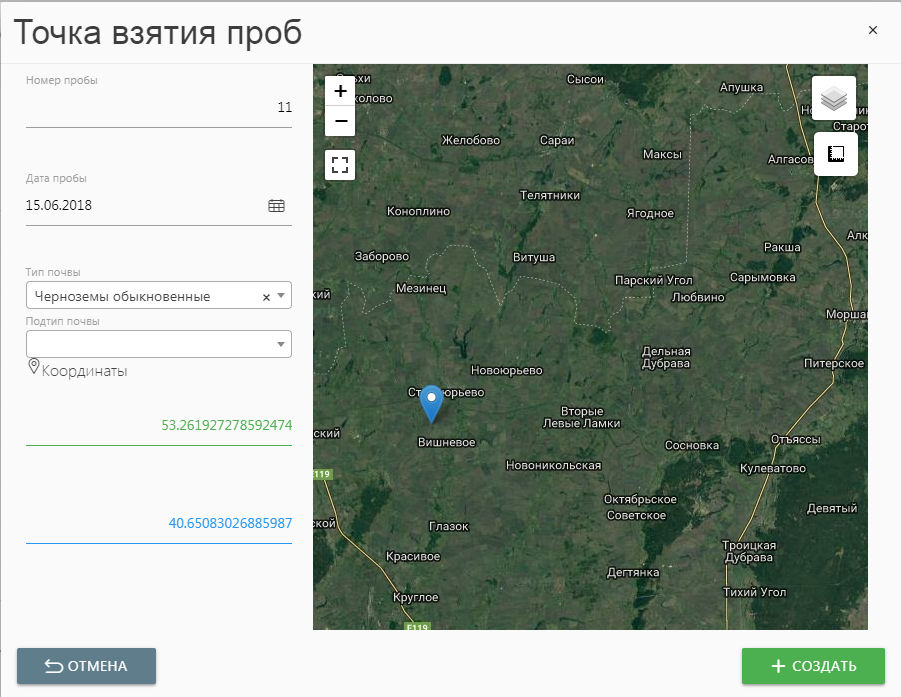Click the Координаты location pin icon

point(34,367)
